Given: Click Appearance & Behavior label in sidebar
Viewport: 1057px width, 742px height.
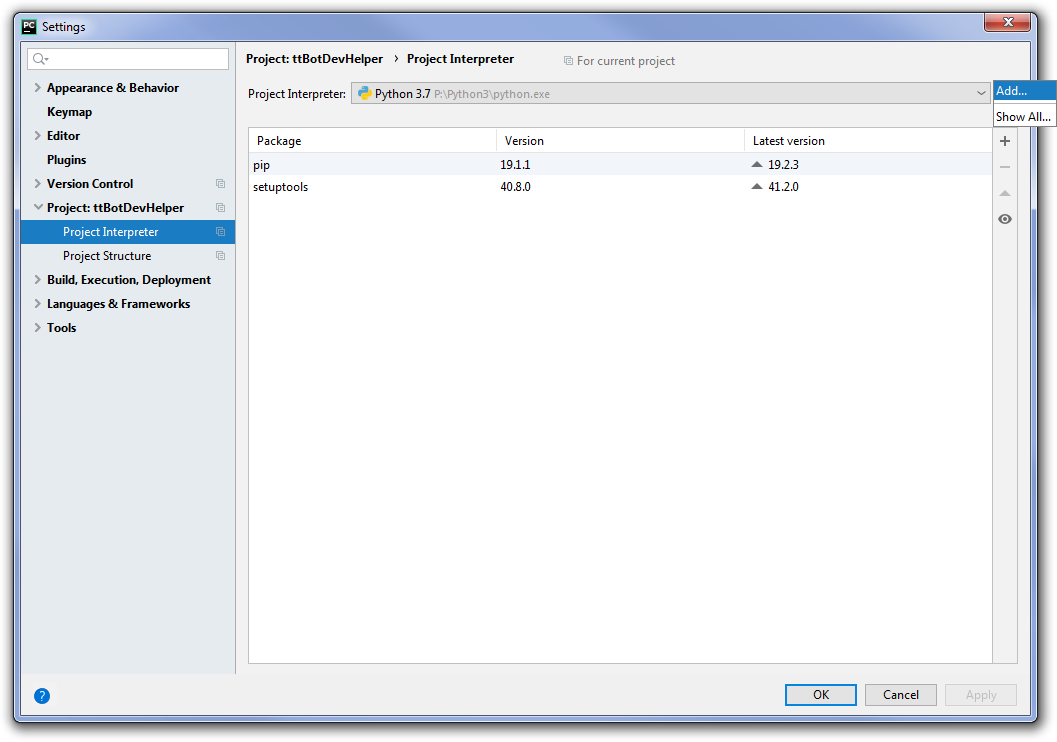Looking at the screenshot, I should click(113, 88).
